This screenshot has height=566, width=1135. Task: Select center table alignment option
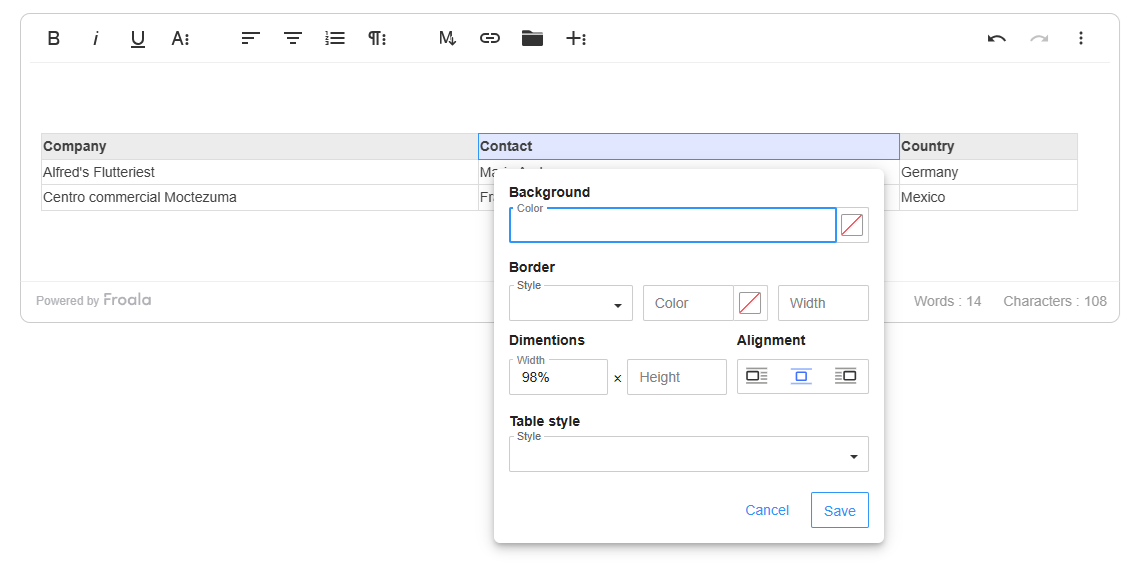801,376
